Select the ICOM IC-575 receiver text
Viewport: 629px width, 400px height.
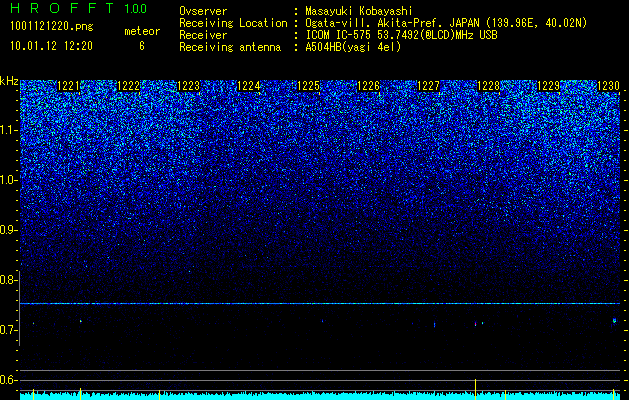(401, 35)
